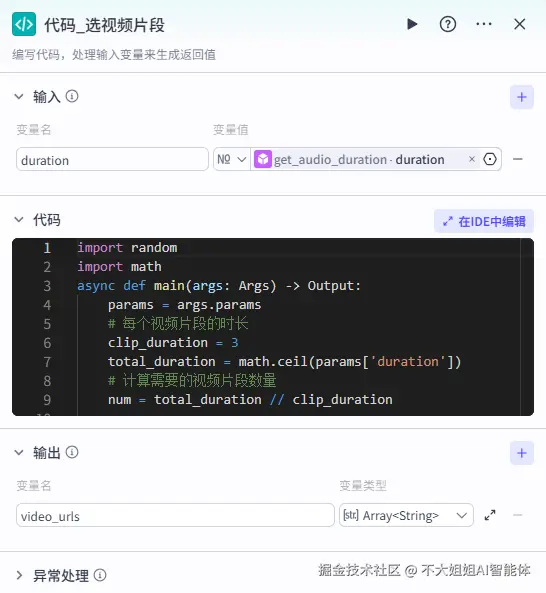Show info tooltip next to 异常处理
Image resolution: width=546 pixels, height=593 pixels.
point(100,575)
